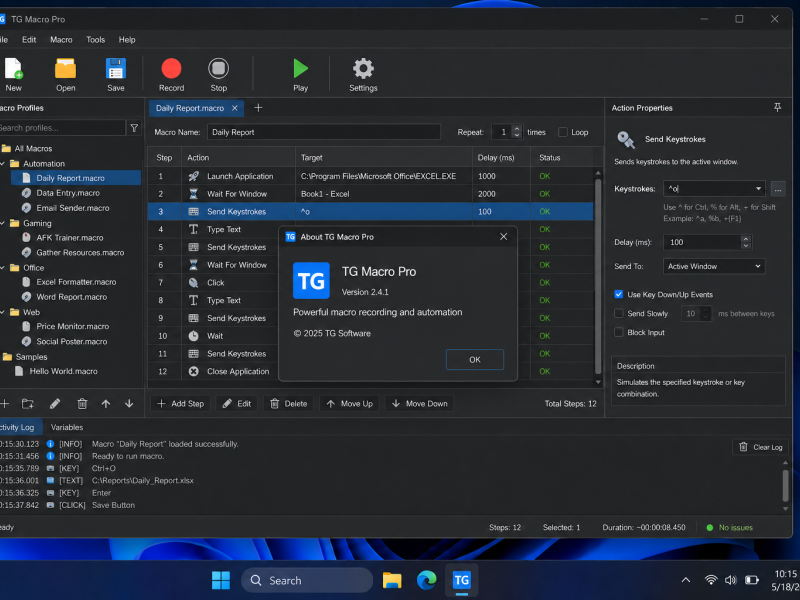Click the hourglass icon in step 2
This screenshot has width=800, height=600.
click(193, 194)
